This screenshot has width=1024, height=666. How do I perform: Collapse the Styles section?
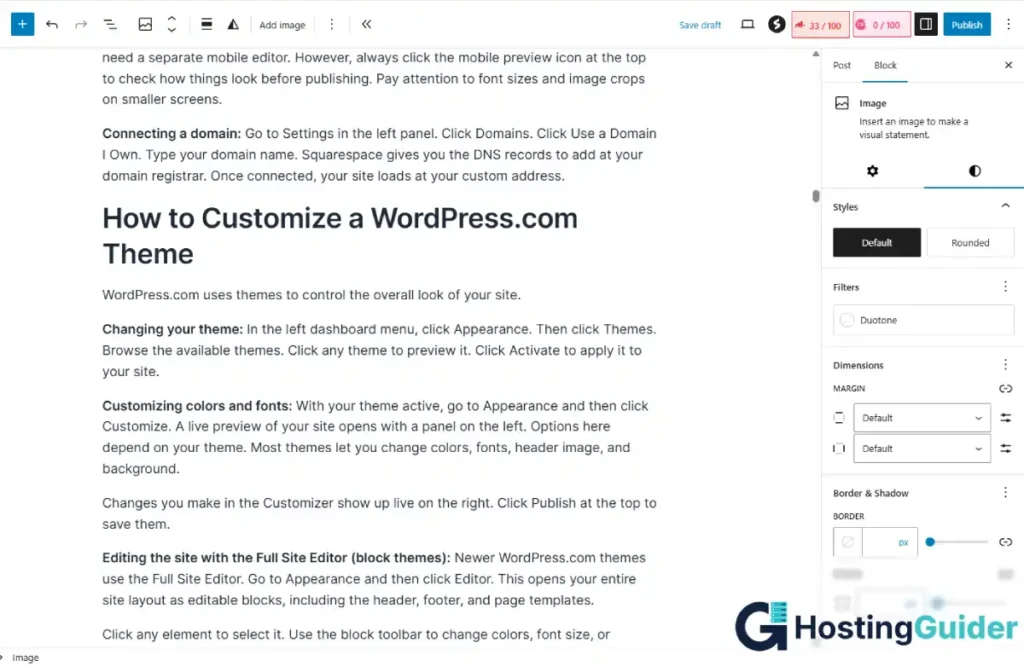point(1006,206)
